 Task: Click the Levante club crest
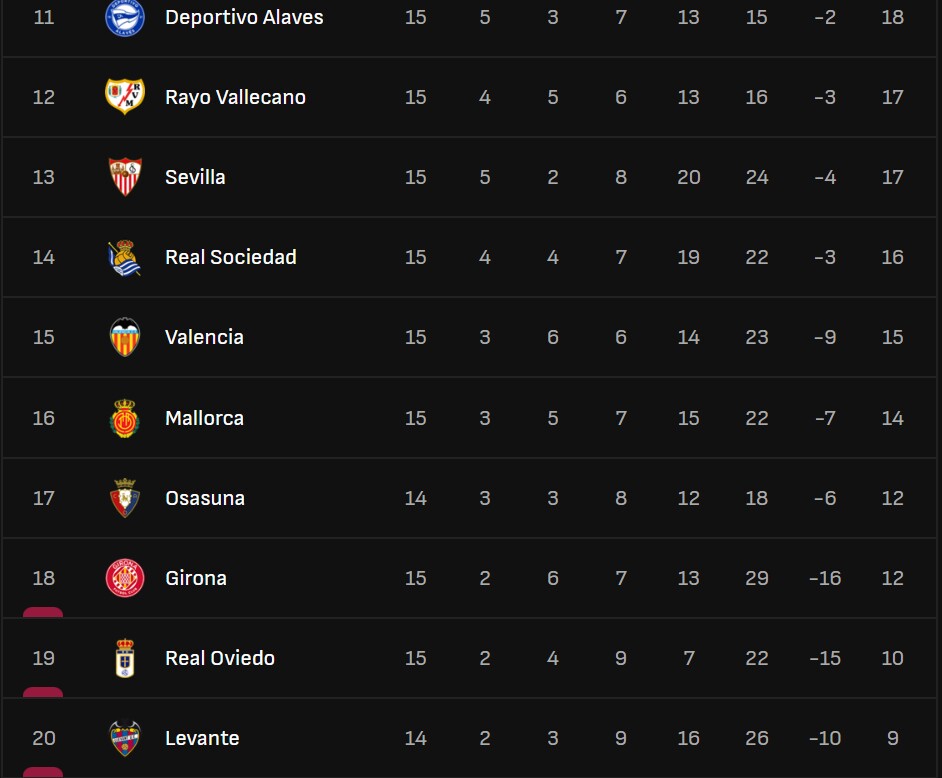[x=125, y=738]
